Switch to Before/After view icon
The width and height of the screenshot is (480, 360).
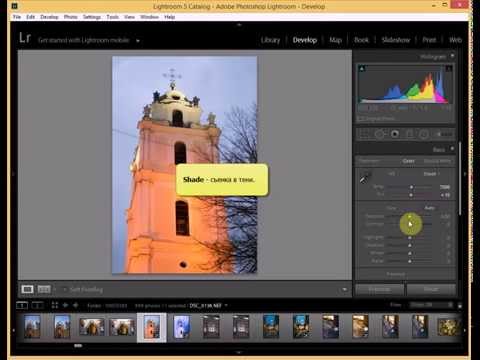tap(44, 289)
